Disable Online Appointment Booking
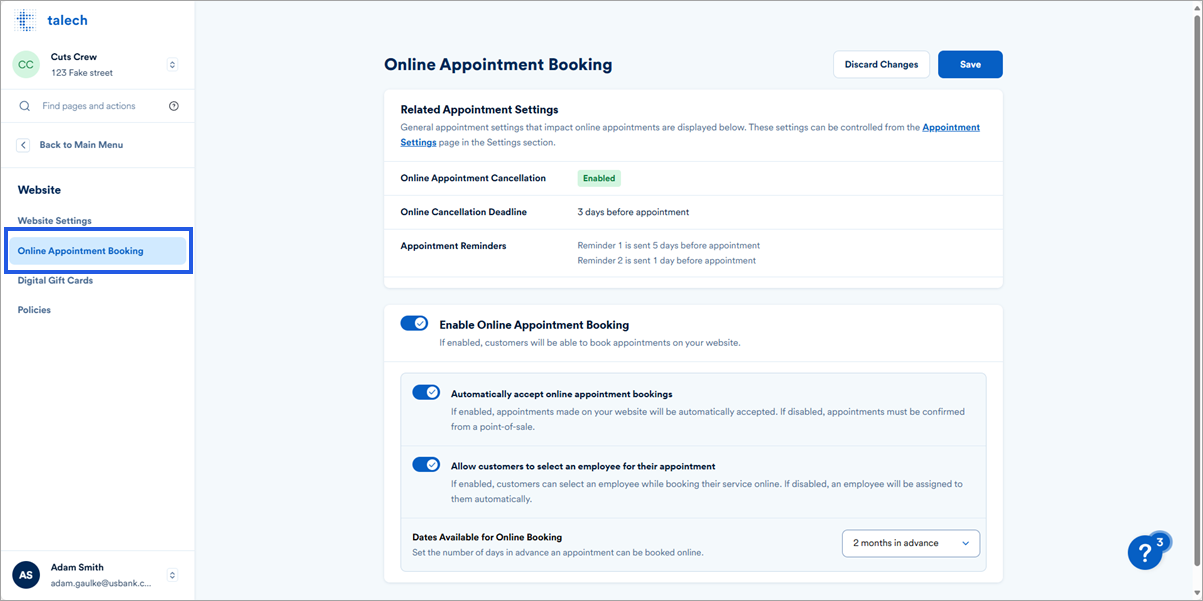The height and width of the screenshot is (601, 1203). pos(414,323)
